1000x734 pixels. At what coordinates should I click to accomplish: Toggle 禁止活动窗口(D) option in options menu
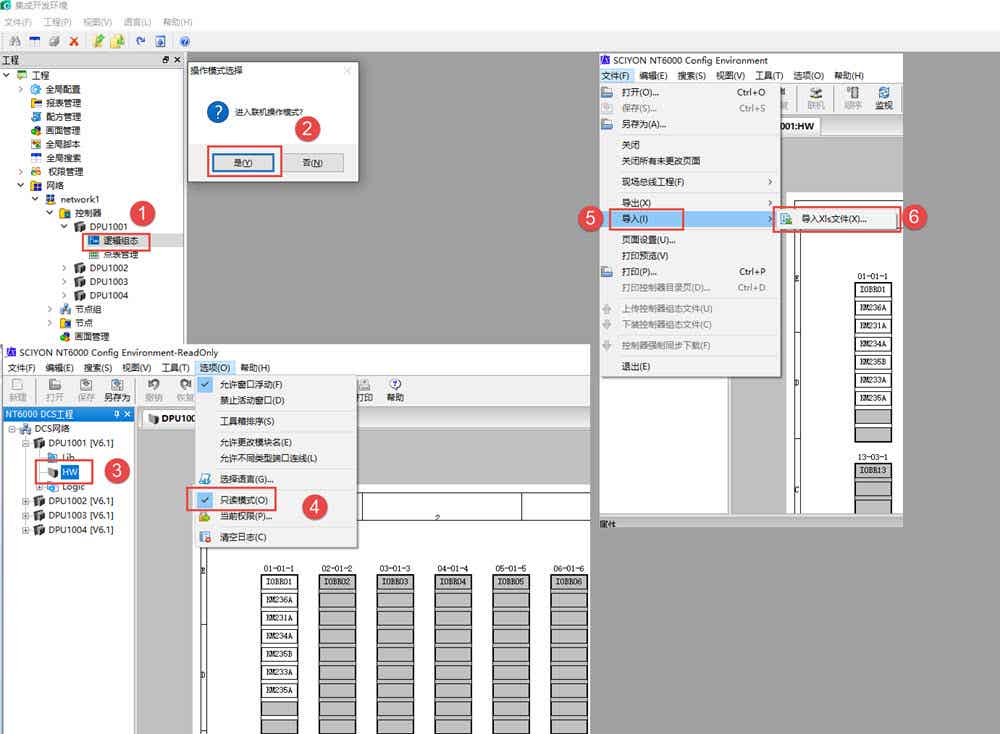pyautogui.click(x=252, y=400)
